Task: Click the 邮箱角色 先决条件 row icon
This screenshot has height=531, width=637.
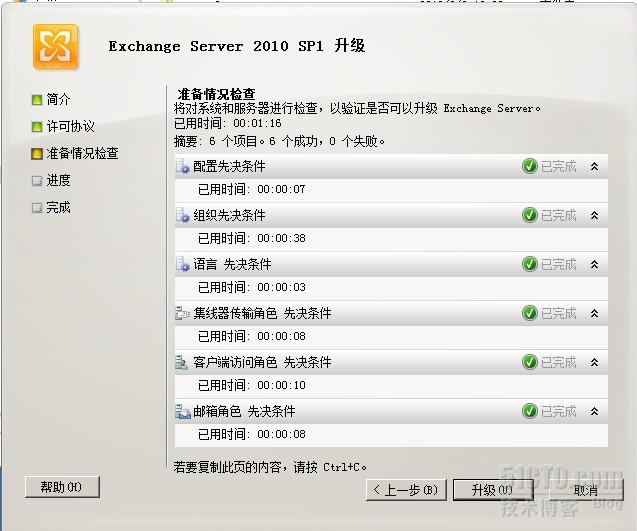Action: (x=183, y=412)
